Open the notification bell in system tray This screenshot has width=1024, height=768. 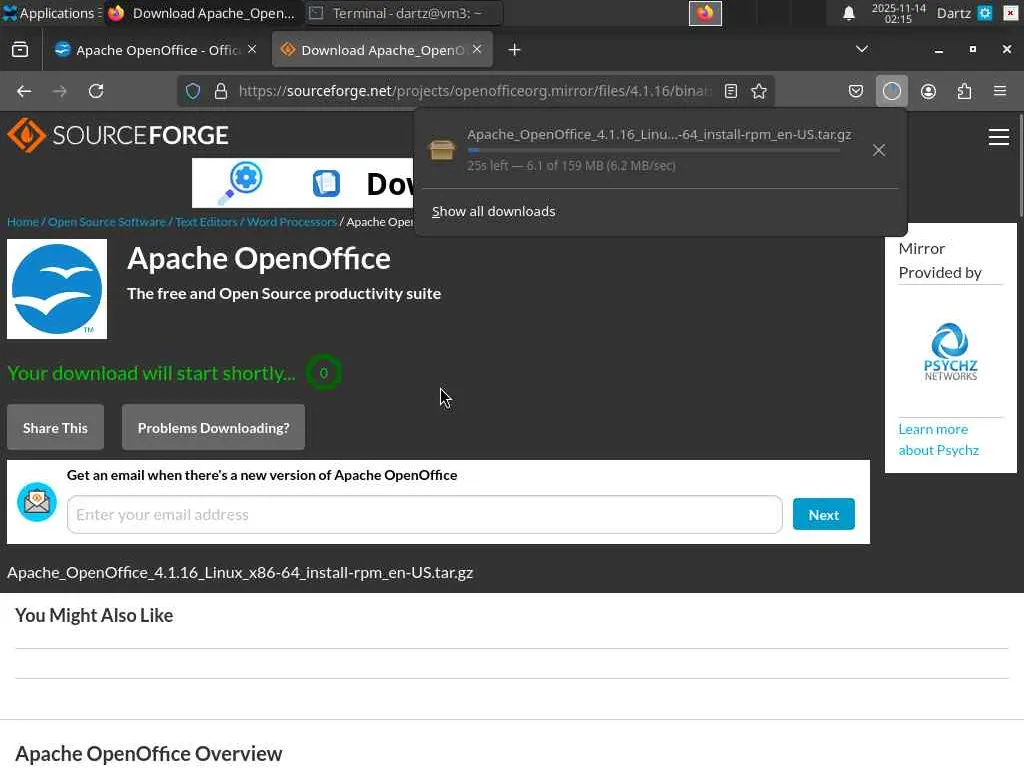(848, 13)
